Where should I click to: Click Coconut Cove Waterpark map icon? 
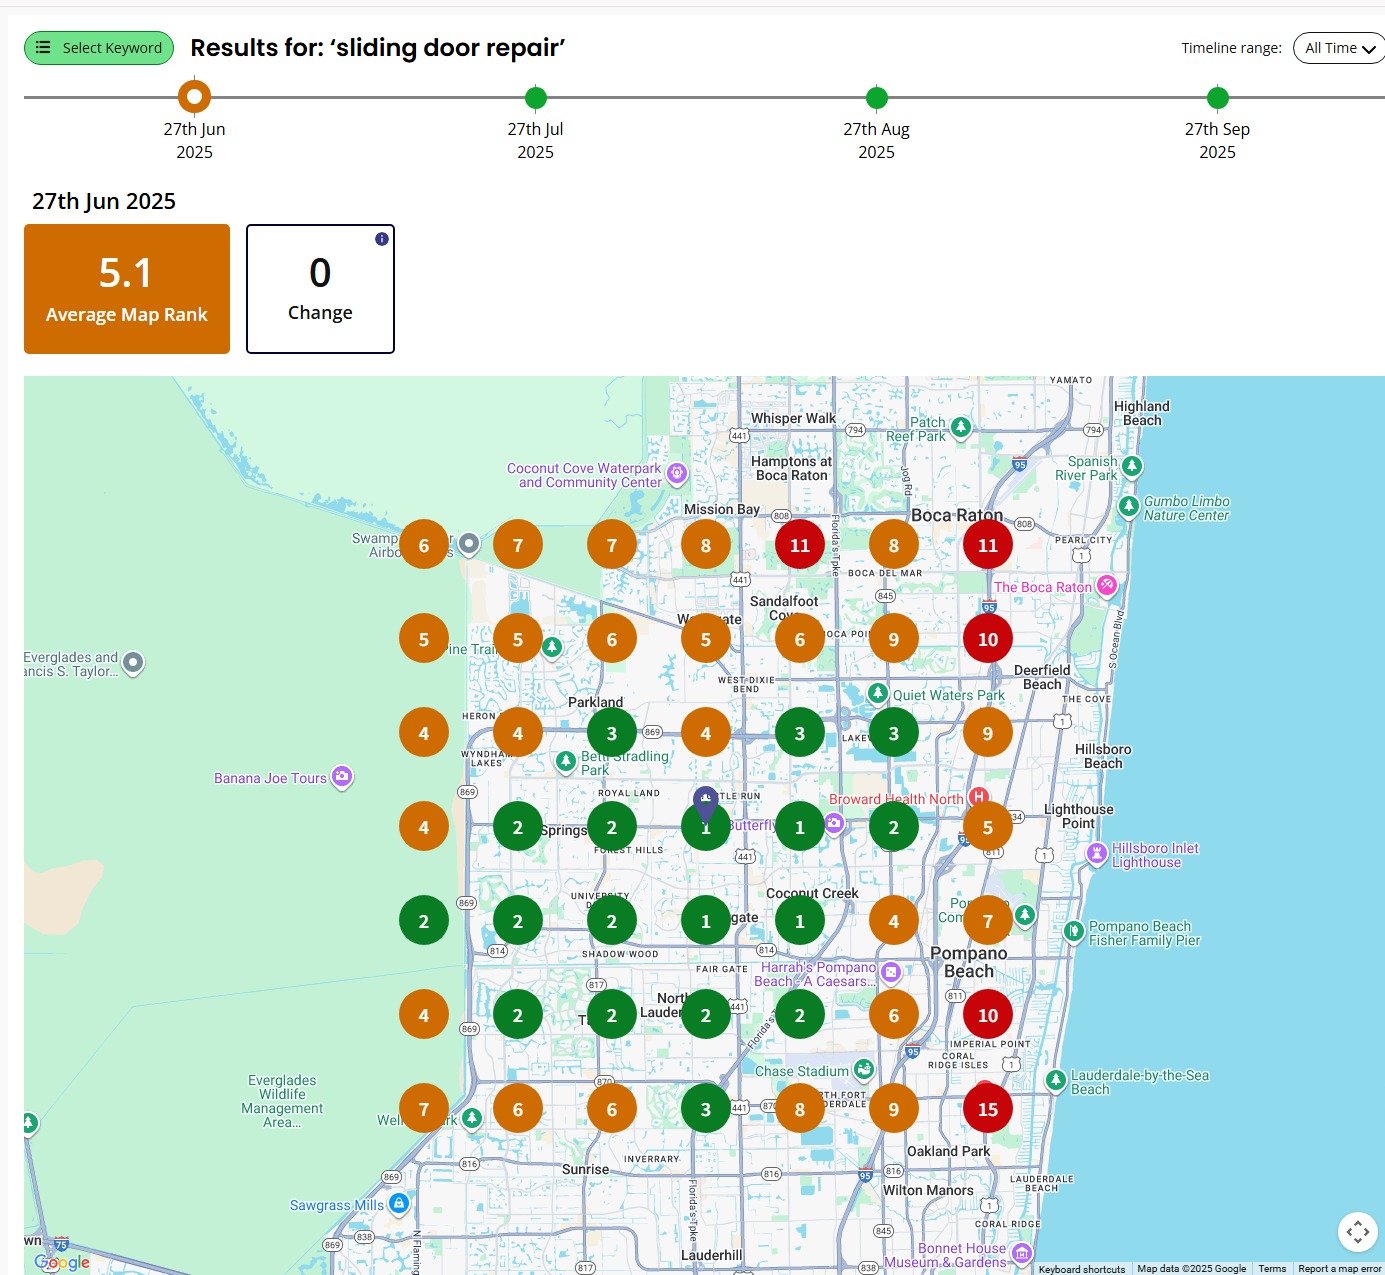[677, 473]
